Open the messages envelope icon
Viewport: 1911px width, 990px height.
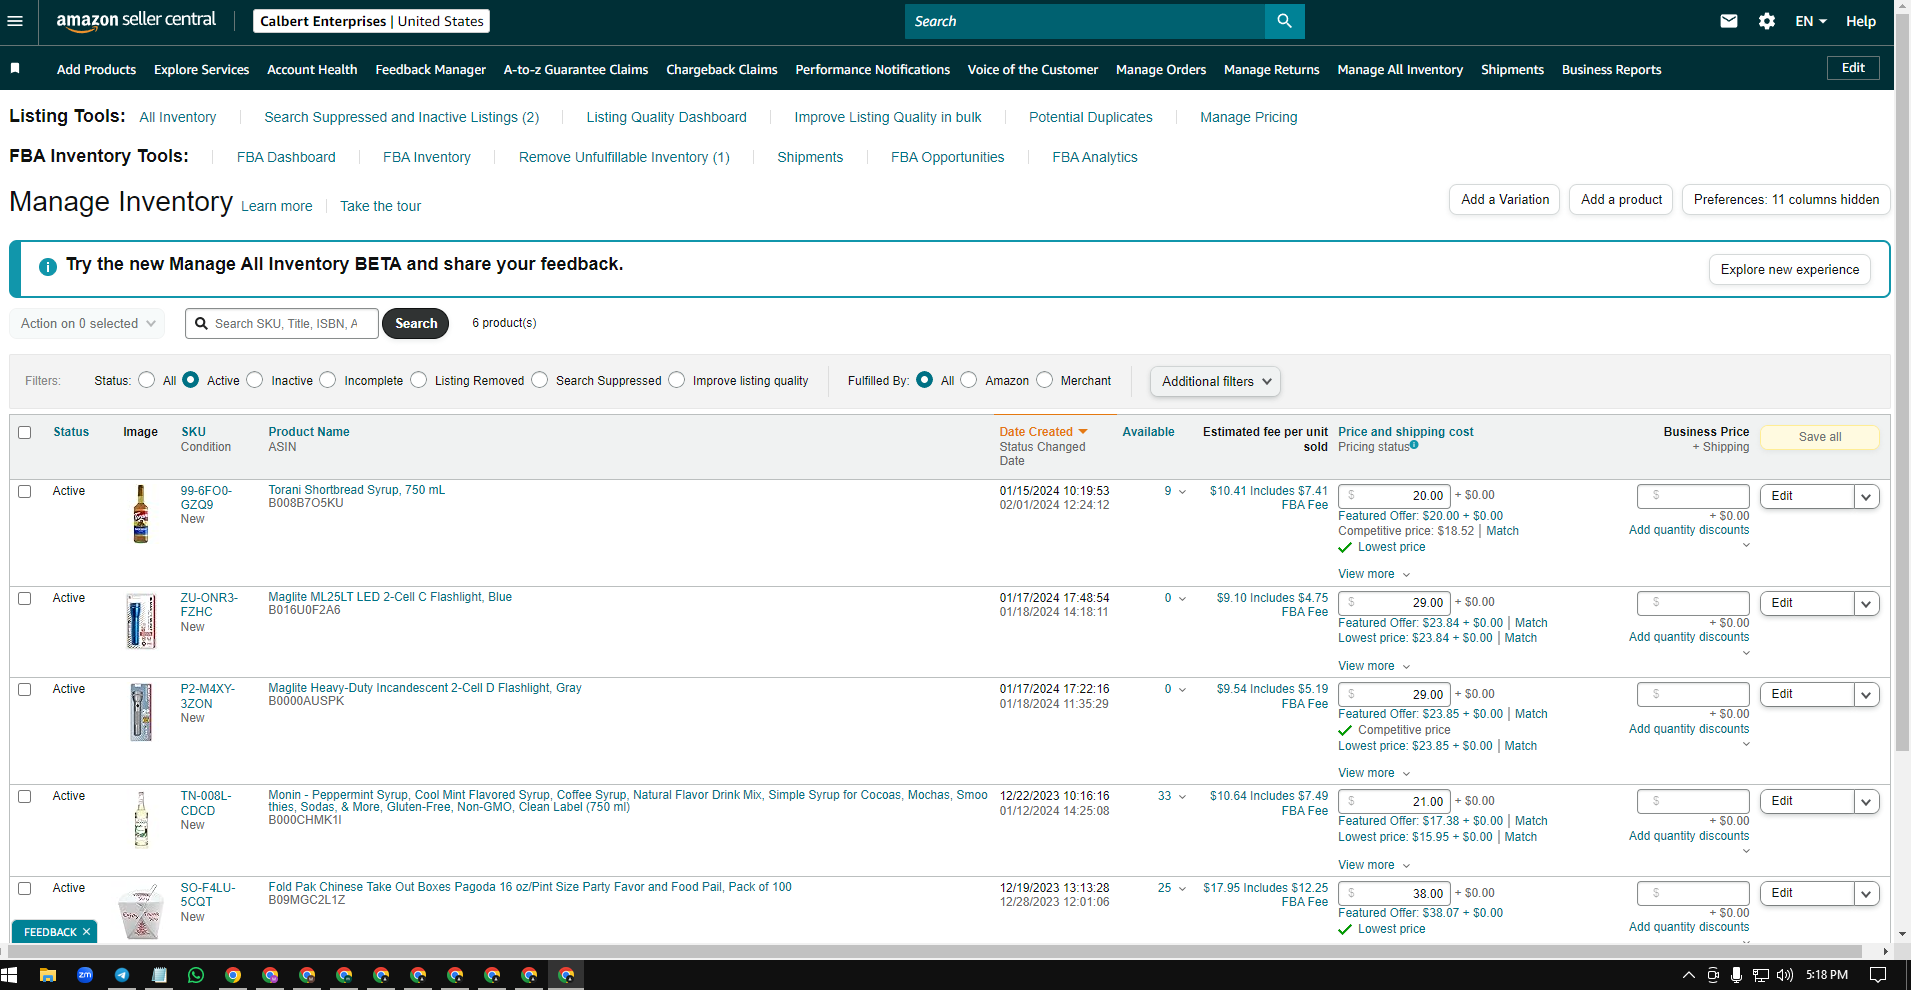click(x=1728, y=21)
